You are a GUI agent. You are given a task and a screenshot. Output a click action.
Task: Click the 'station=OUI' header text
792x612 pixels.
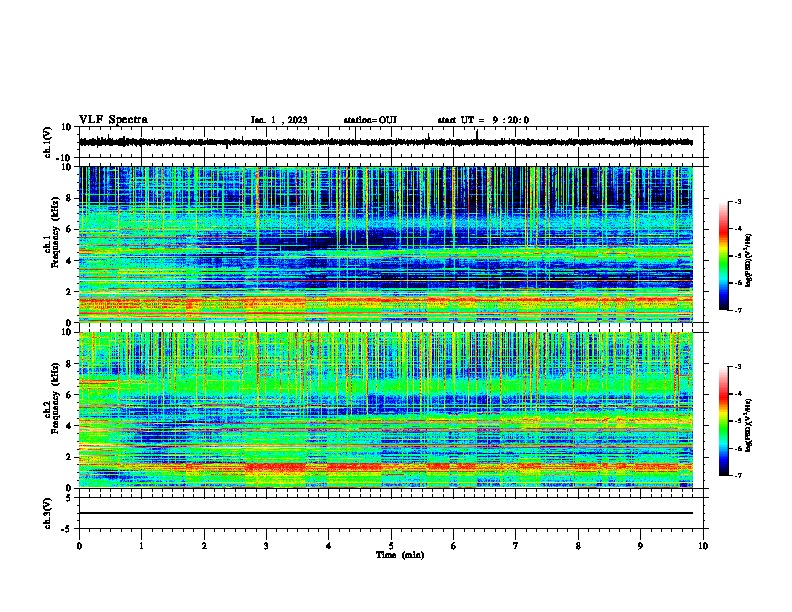370,120
